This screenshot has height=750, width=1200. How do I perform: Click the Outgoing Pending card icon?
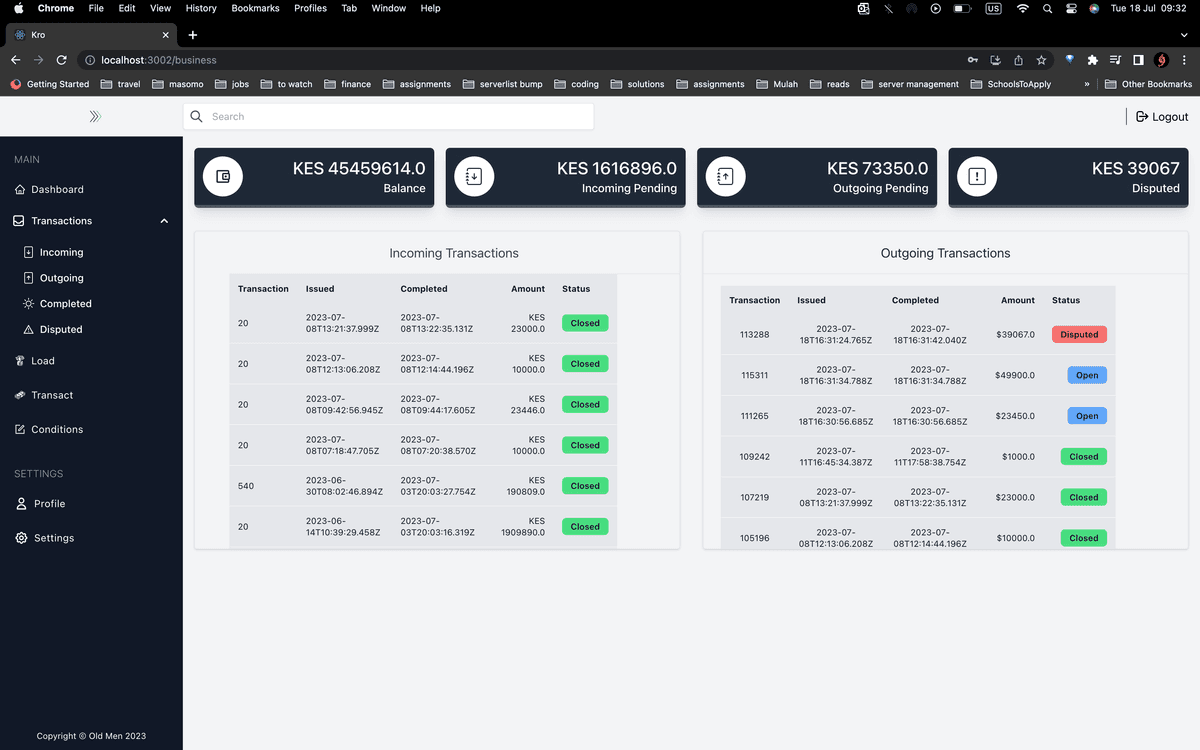click(726, 177)
